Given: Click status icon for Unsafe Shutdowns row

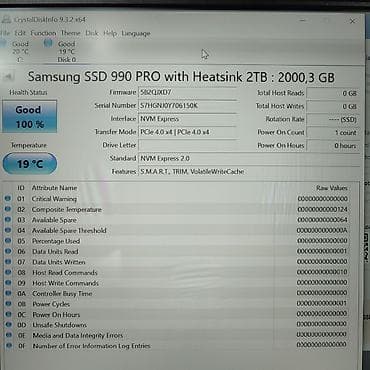Looking at the screenshot, I should 9,325.
